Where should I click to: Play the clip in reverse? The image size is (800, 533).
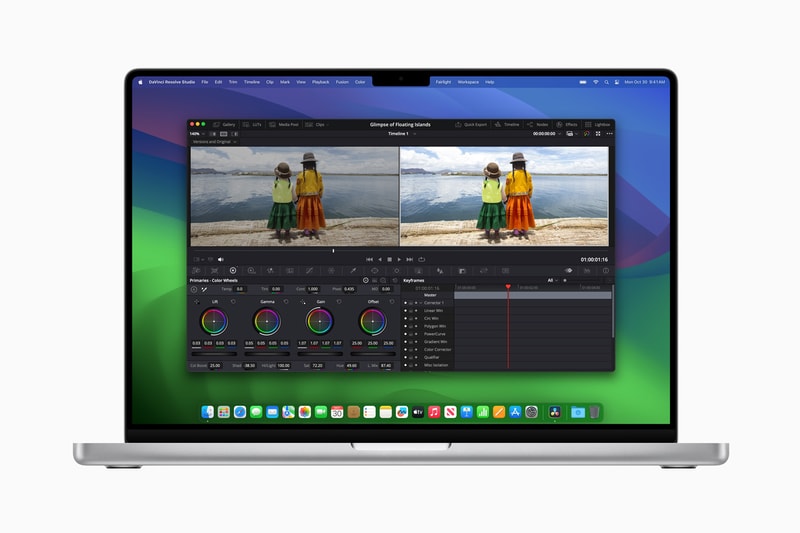pos(380,260)
